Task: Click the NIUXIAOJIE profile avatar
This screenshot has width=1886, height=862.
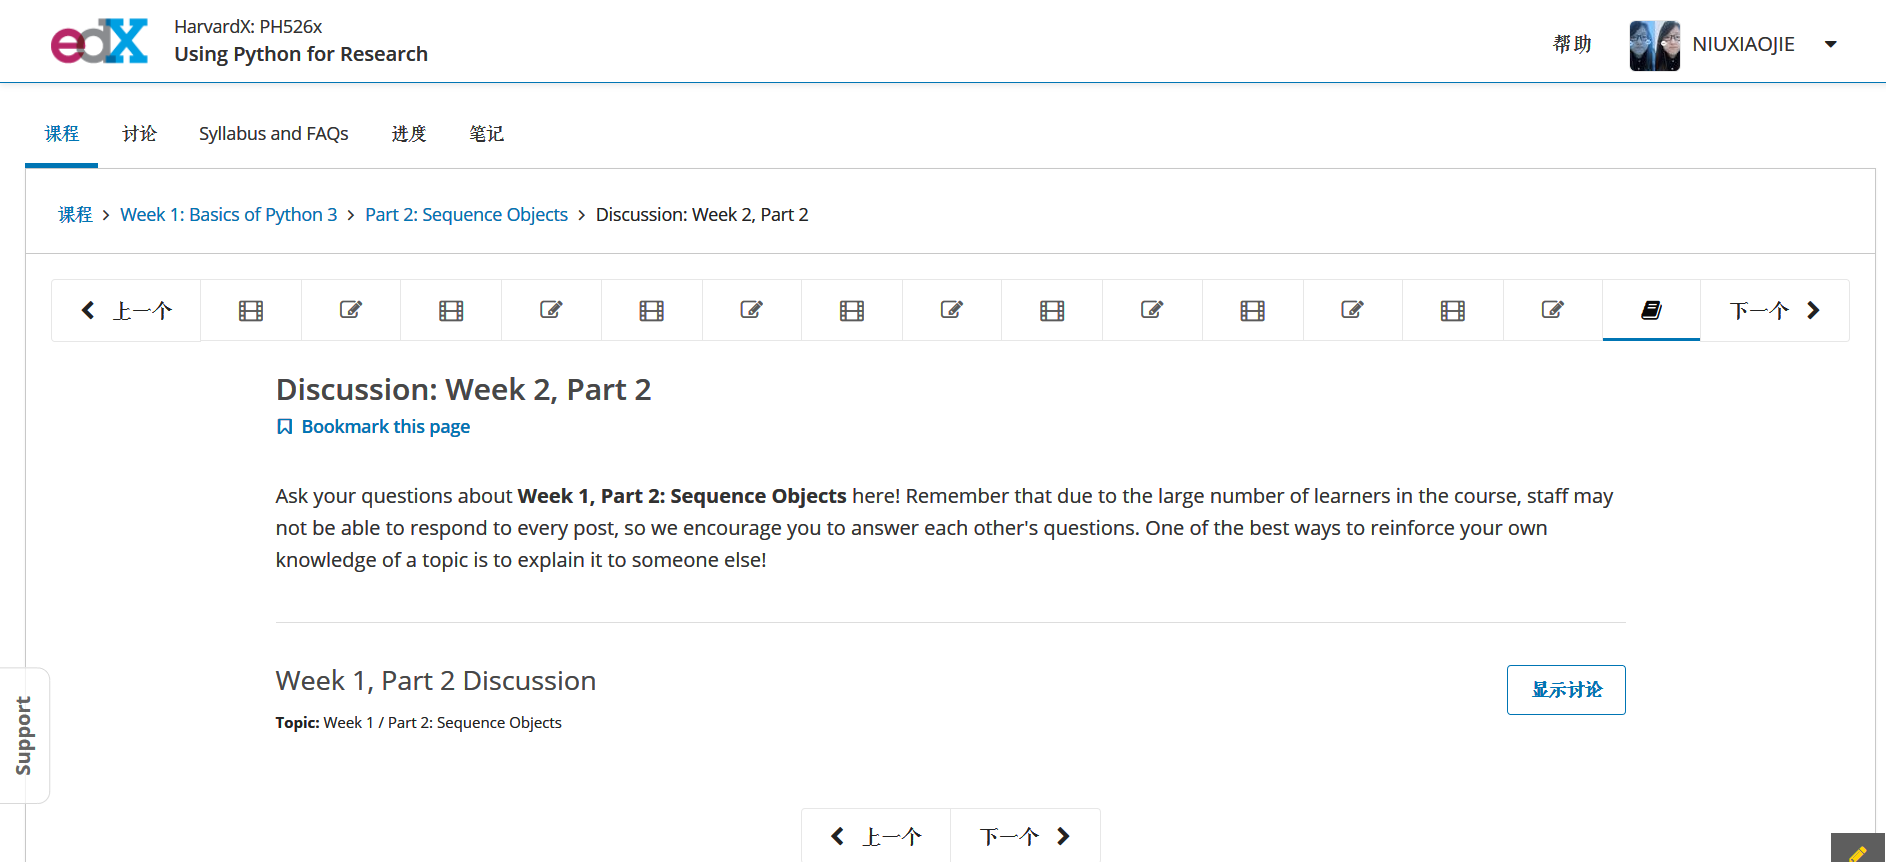Action: point(1654,45)
